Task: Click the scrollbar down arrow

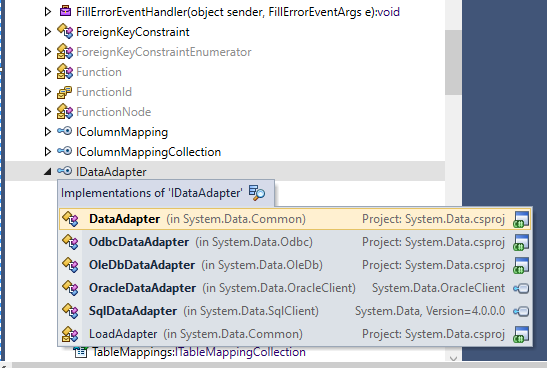Action: 453,358
